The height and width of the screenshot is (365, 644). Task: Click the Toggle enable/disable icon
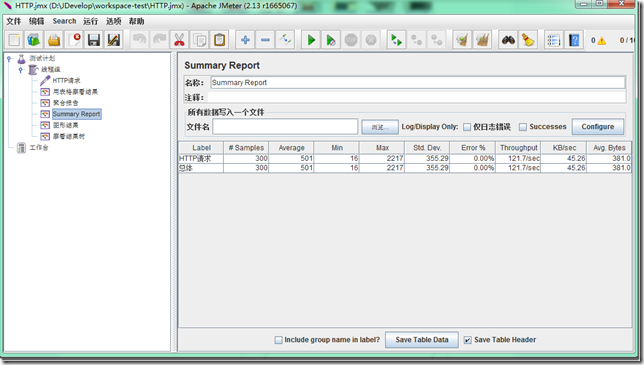[285, 40]
